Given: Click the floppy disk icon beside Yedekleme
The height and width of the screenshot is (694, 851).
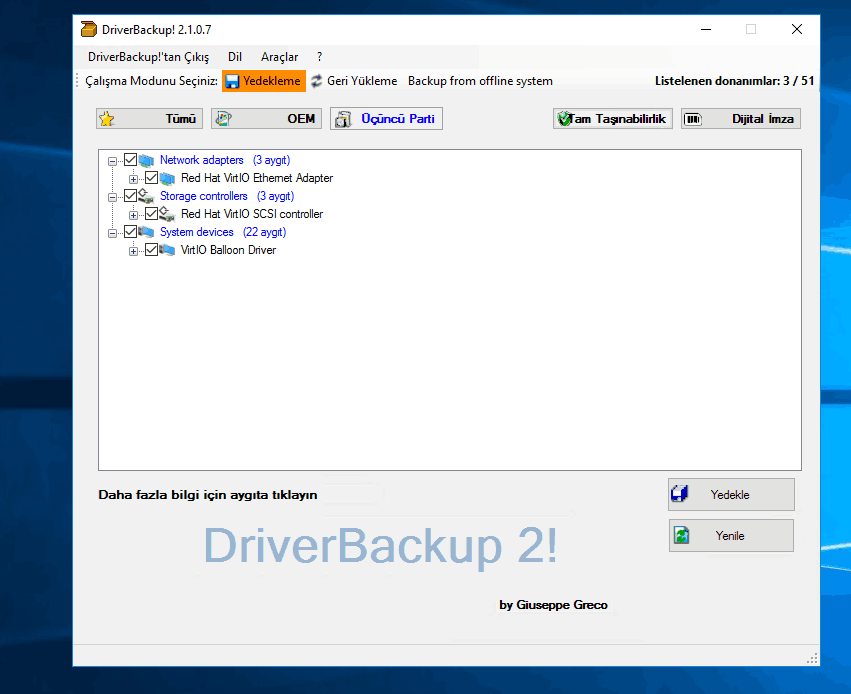Looking at the screenshot, I should [x=232, y=81].
